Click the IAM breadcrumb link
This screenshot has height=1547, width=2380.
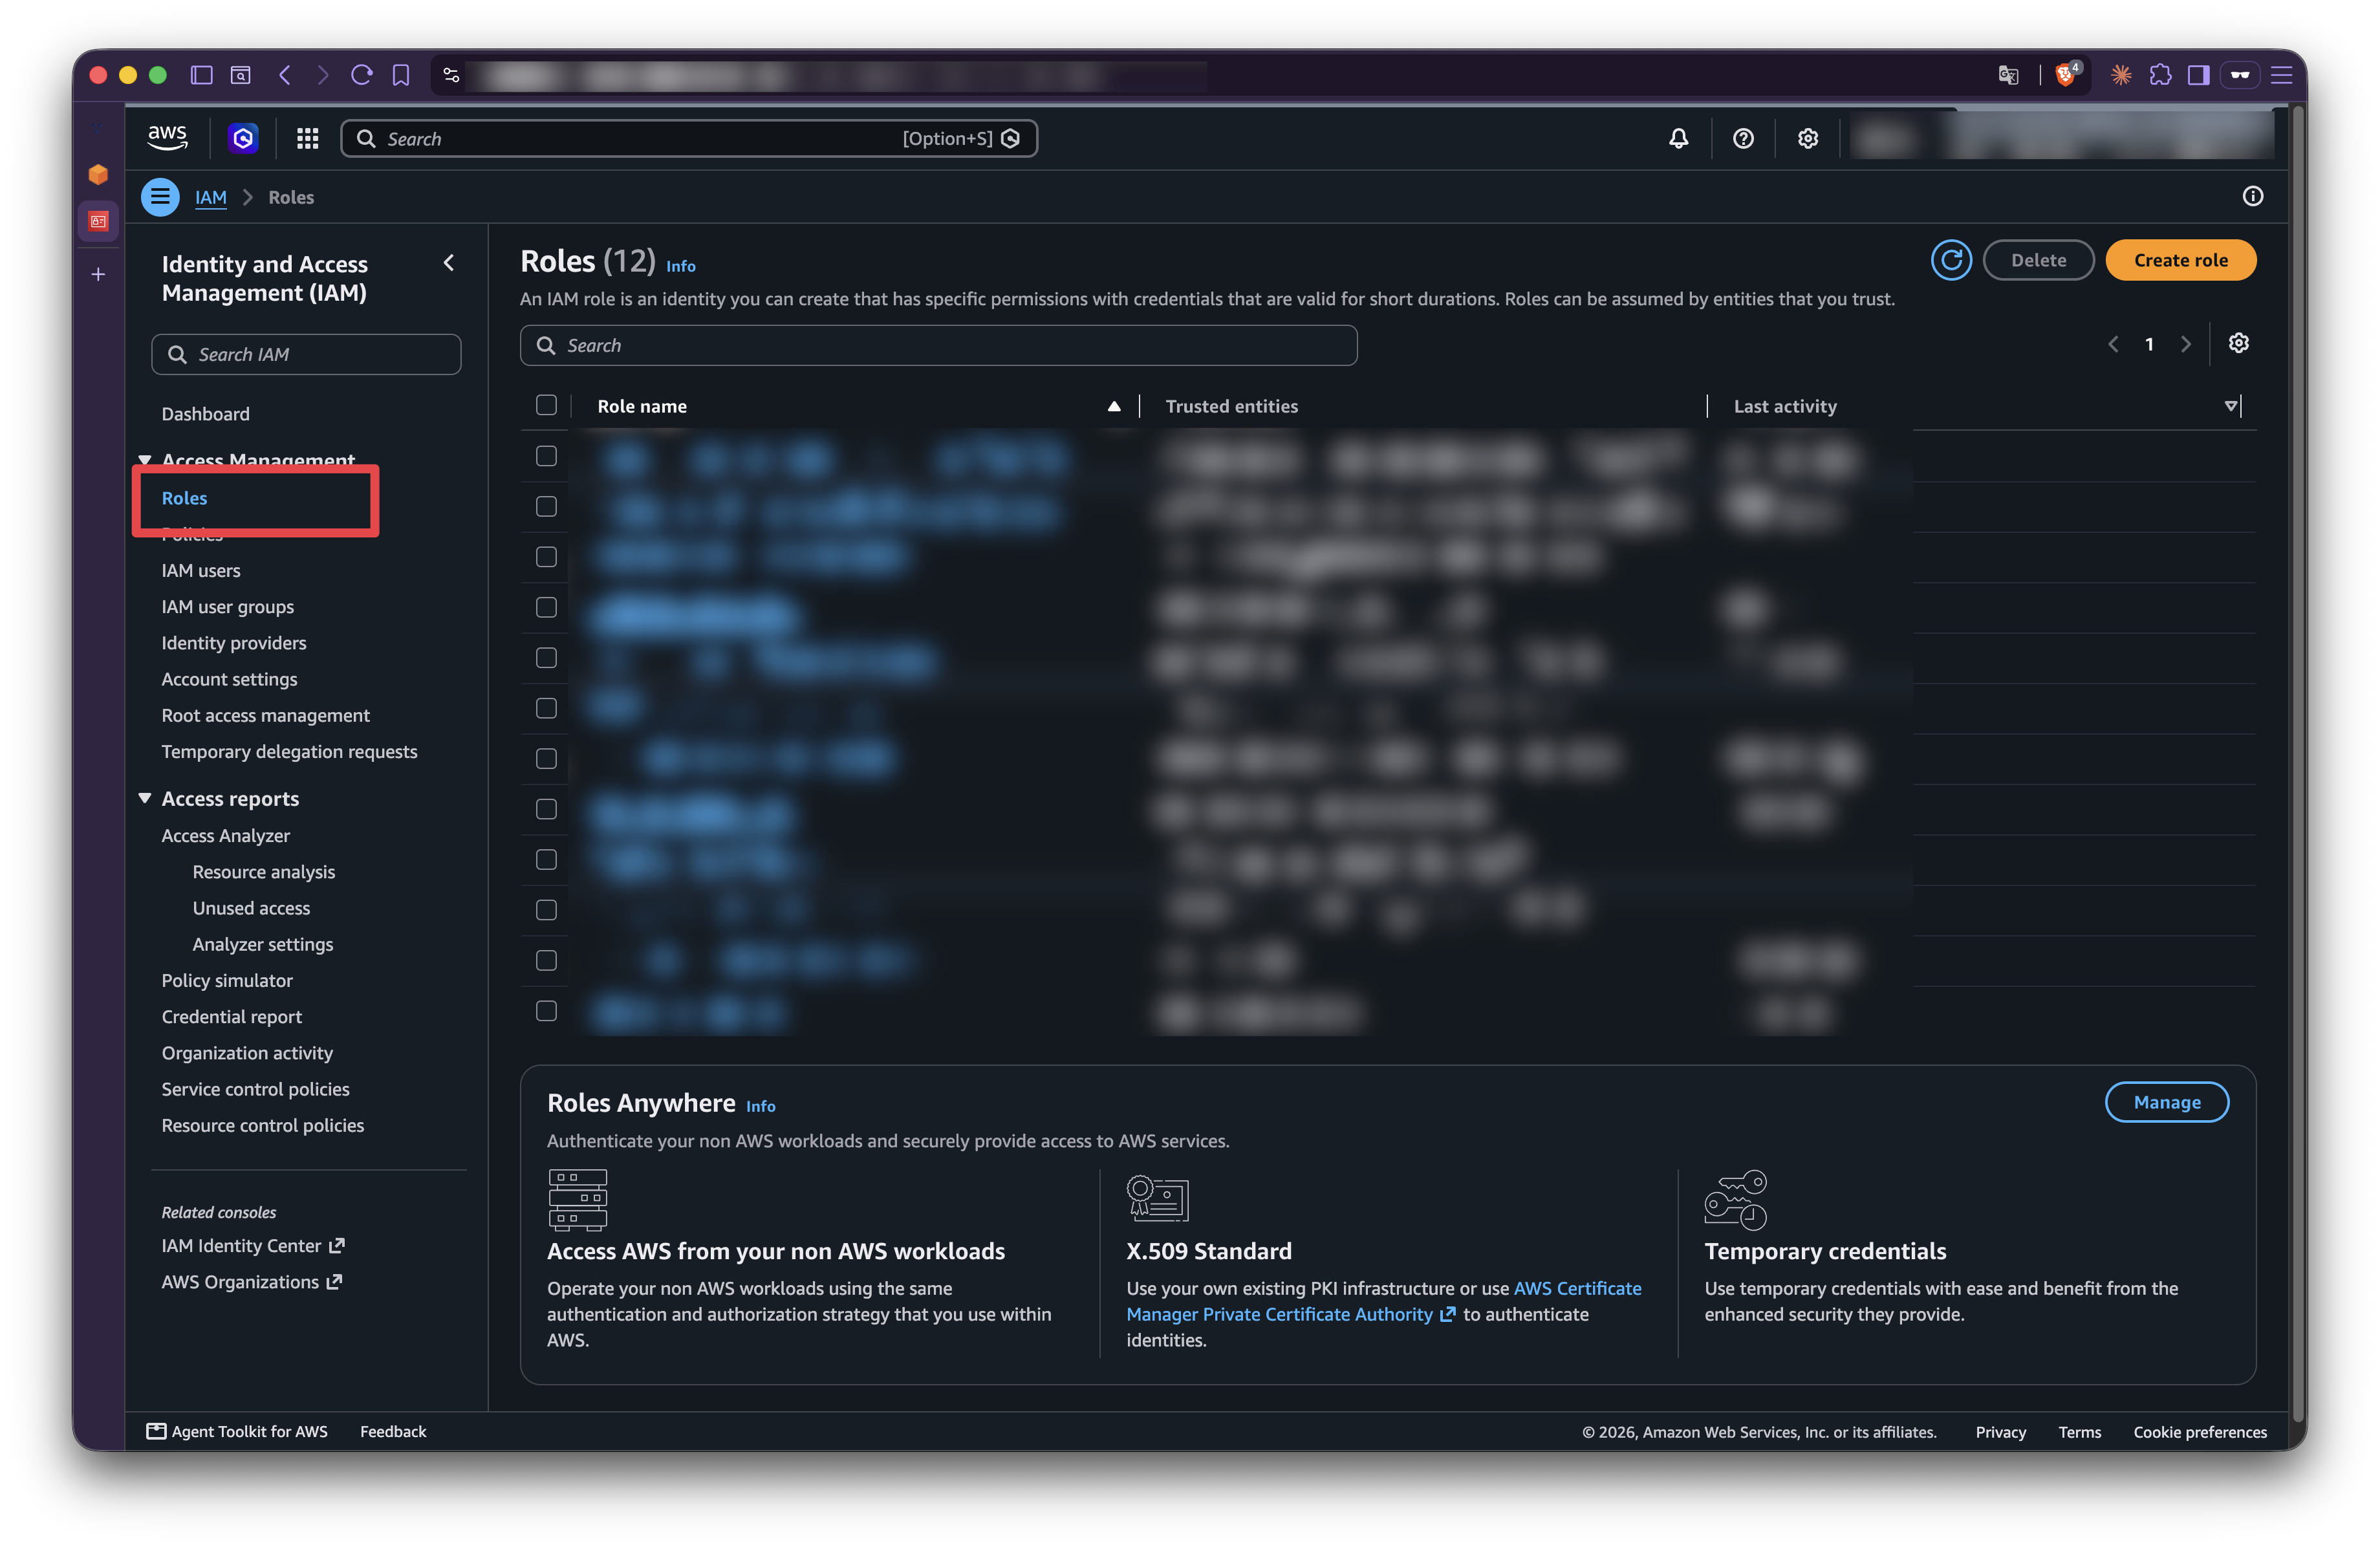(x=211, y=197)
